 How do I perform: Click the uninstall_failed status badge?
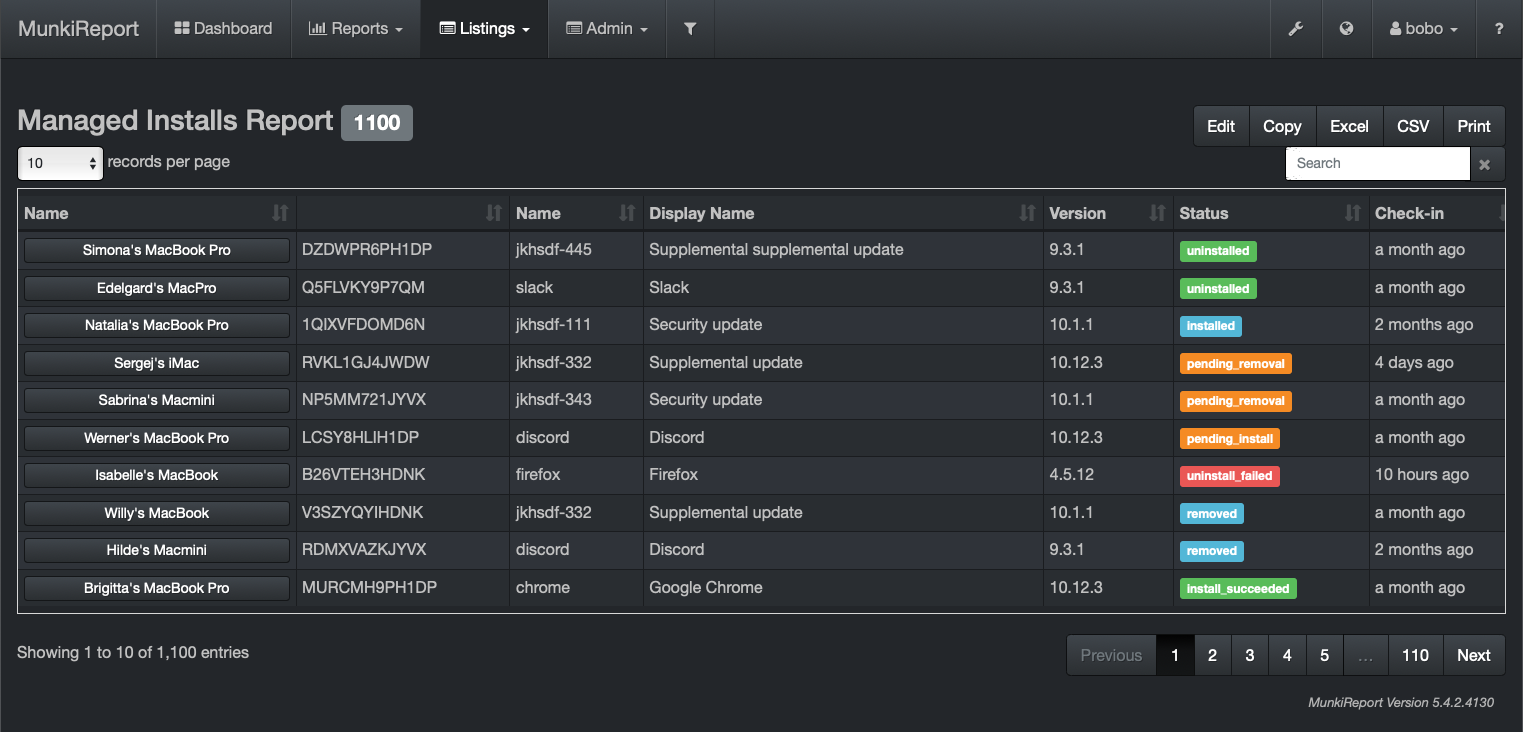(1229, 476)
